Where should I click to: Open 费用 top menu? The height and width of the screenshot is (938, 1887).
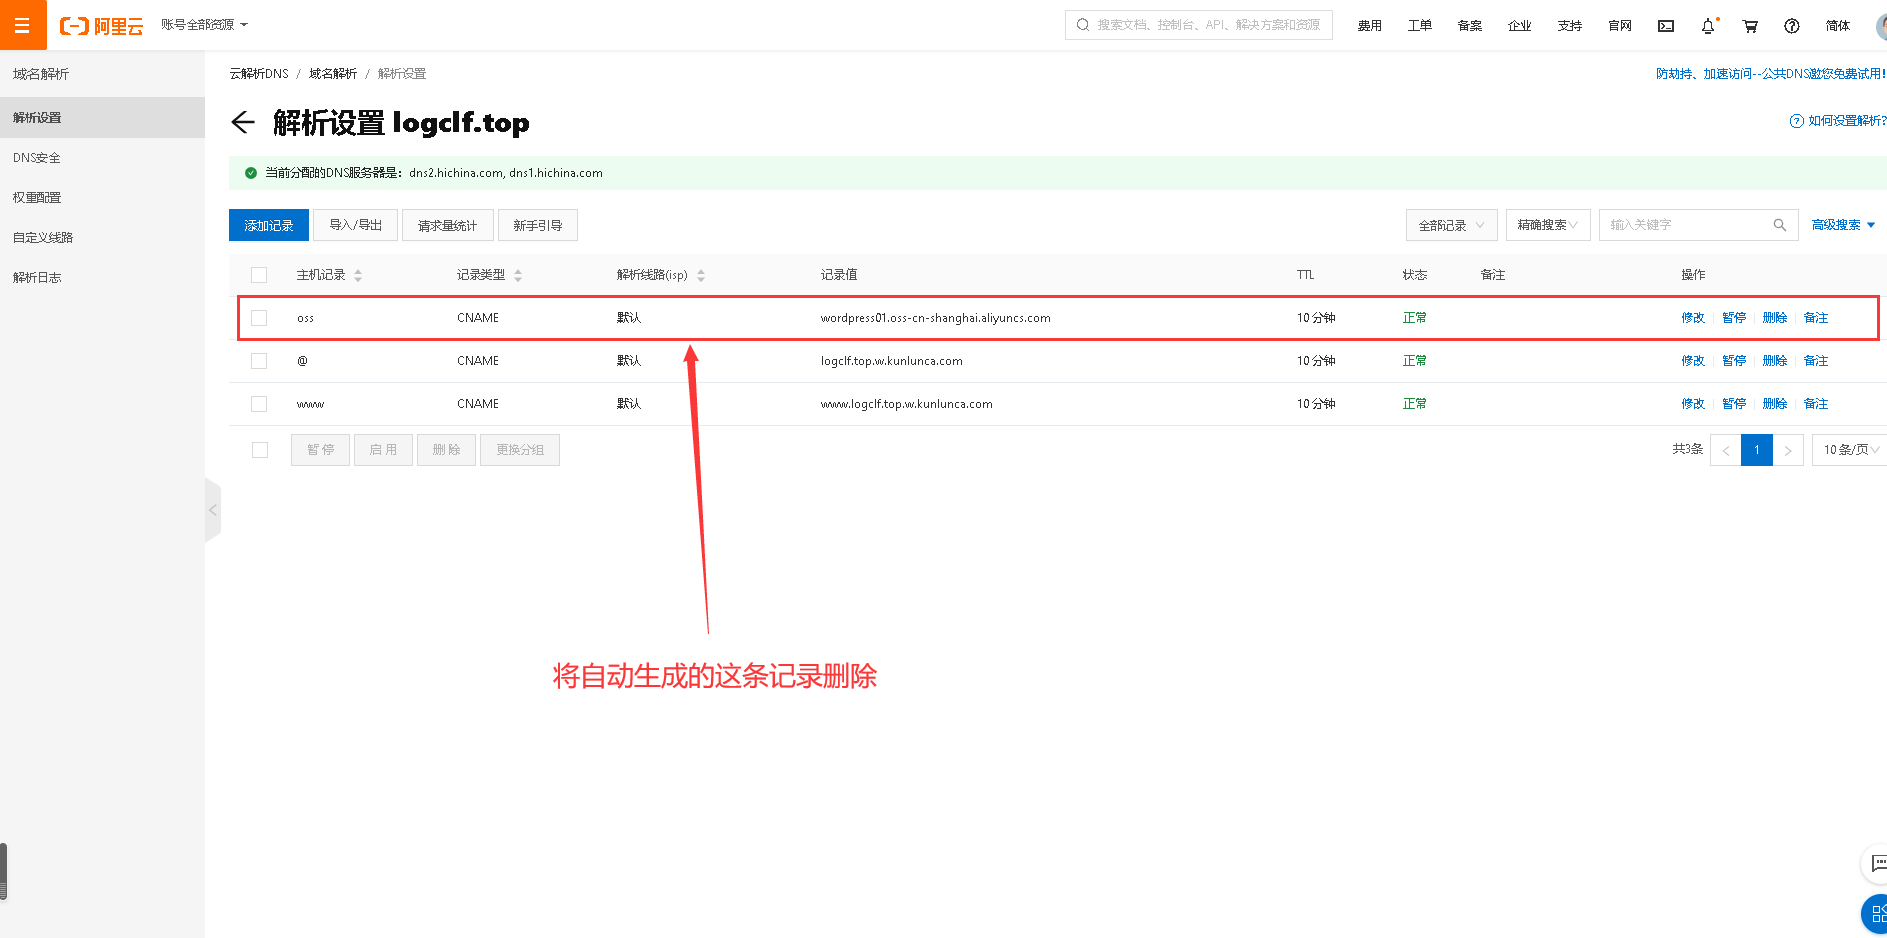1369,26
